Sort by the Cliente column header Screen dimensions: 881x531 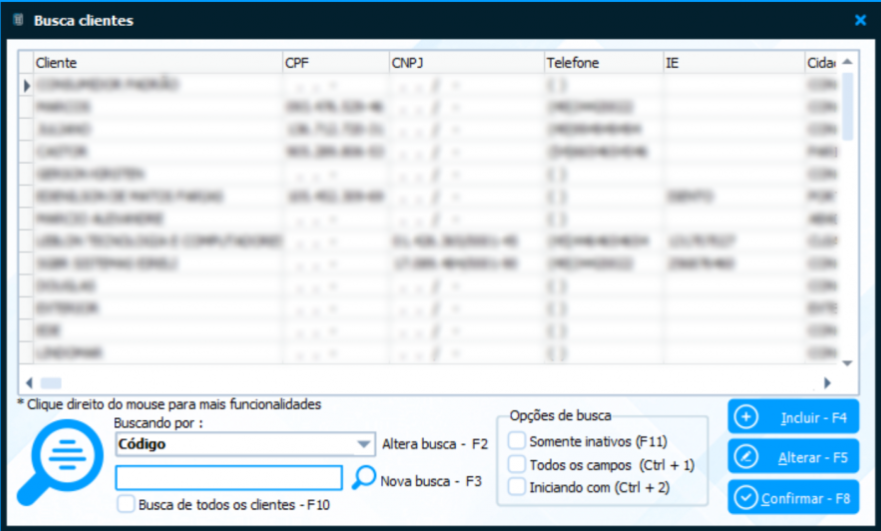(157, 62)
